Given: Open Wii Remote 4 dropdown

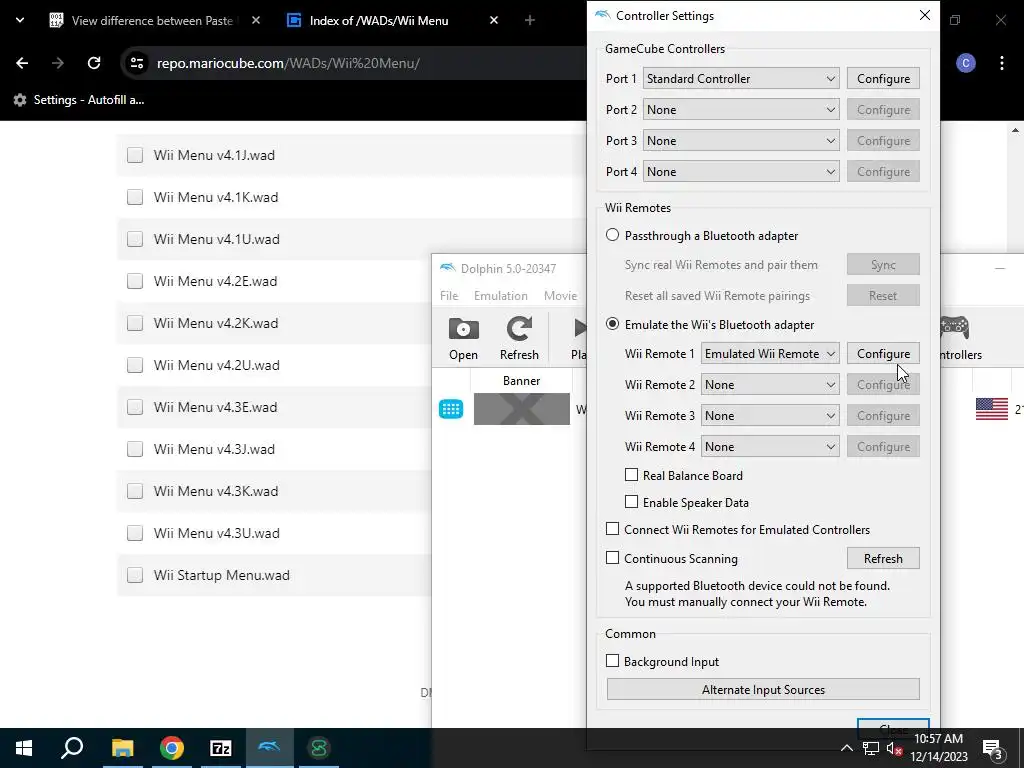Looking at the screenshot, I should click(770, 447).
